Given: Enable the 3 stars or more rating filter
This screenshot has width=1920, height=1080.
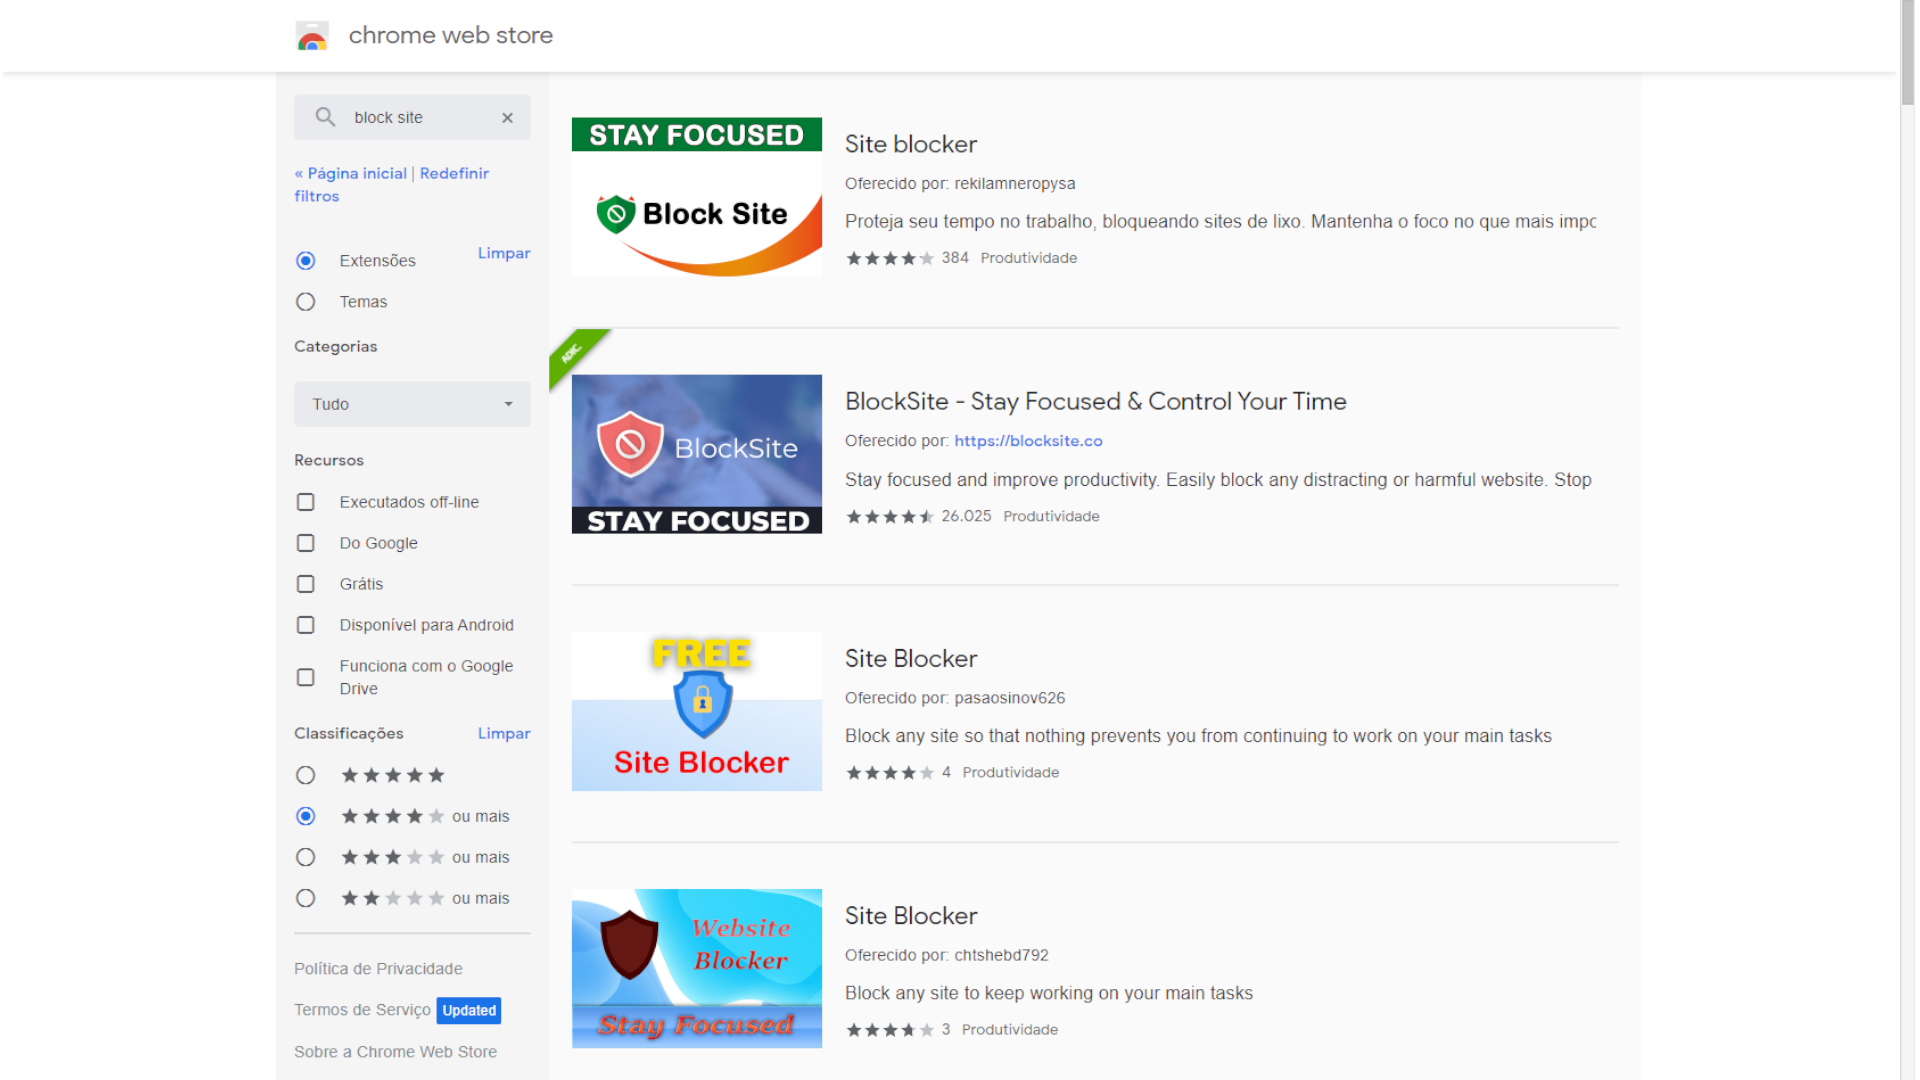Looking at the screenshot, I should [305, 857].
